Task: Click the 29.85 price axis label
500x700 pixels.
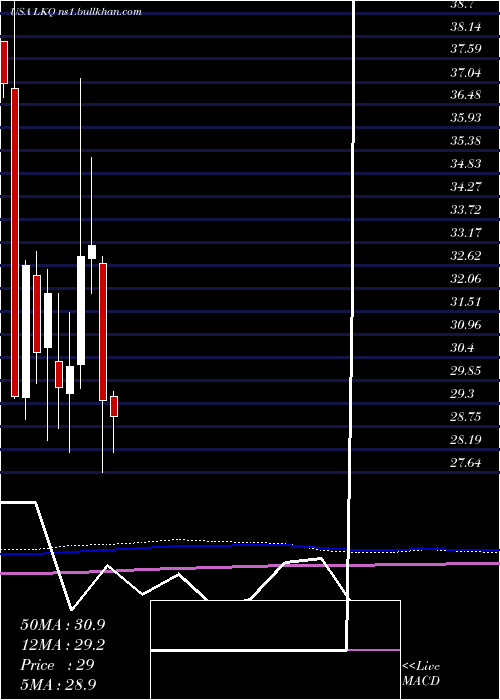Action: pyautogui.click(x=466, y=371)
